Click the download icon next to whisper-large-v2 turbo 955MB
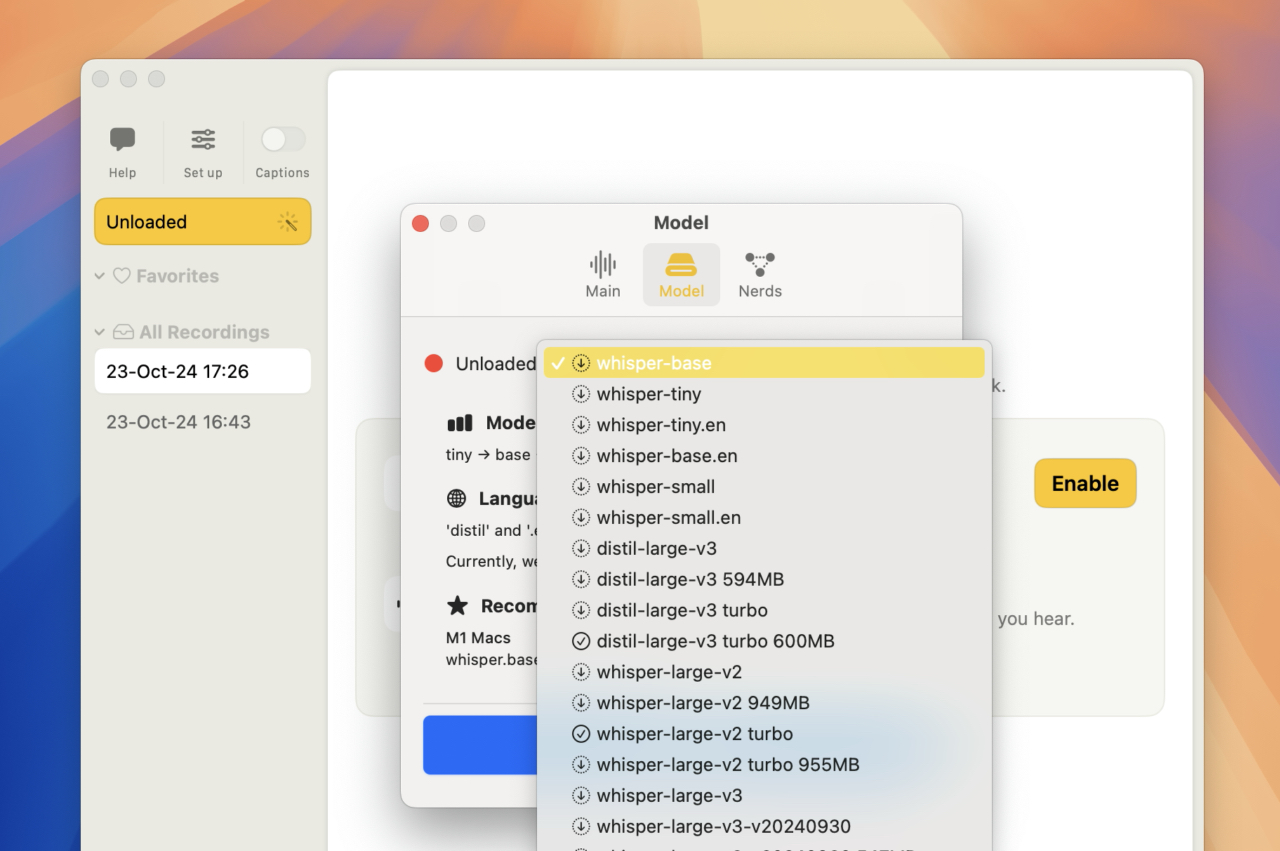 click(581, 765)
